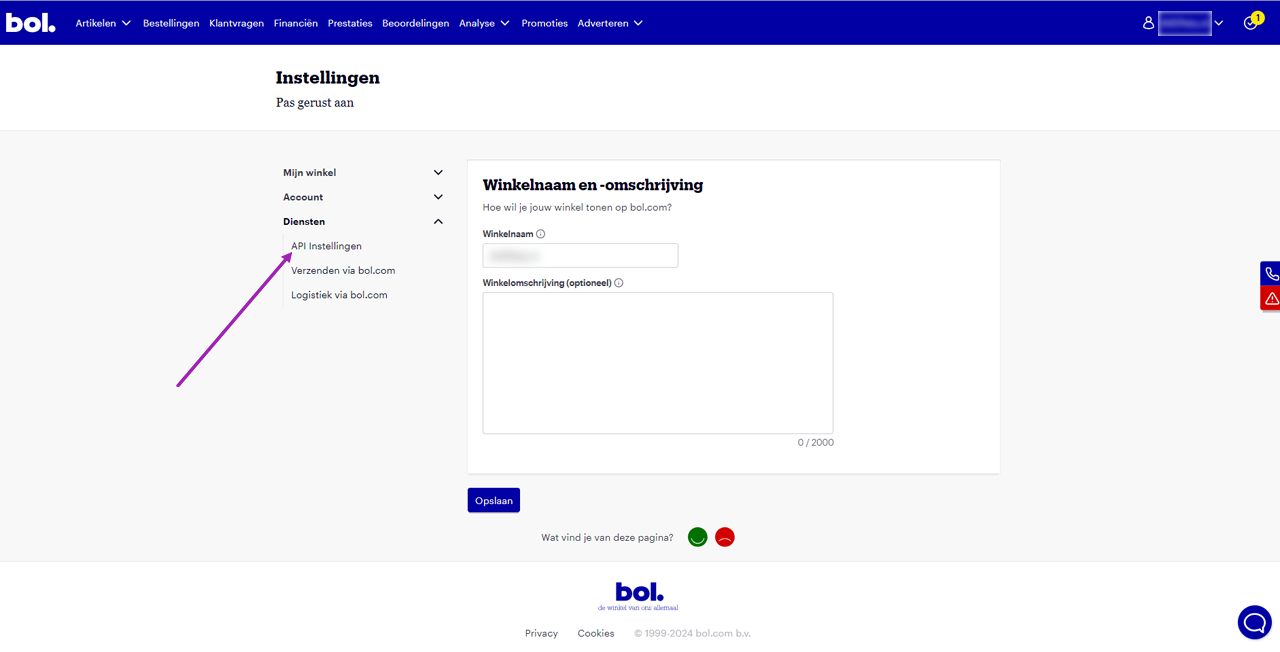Open API Instellingen in sidebar
This screenshot has height=652, width=1280.
(326, 246)
